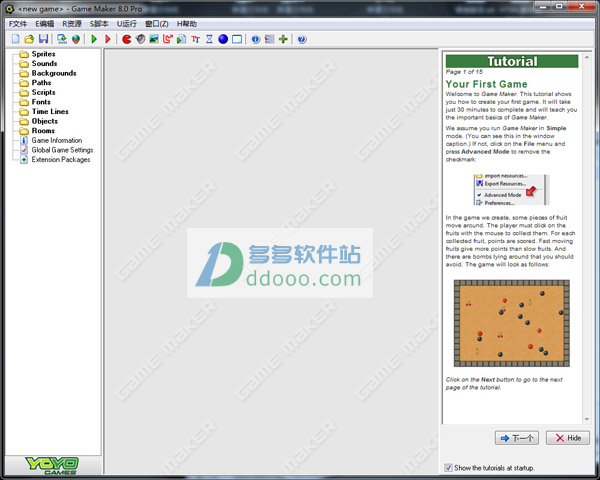The width and height of the screenshot is (600, 480).
Task: Run game in debug mode
Action: (x=108, y=39)
